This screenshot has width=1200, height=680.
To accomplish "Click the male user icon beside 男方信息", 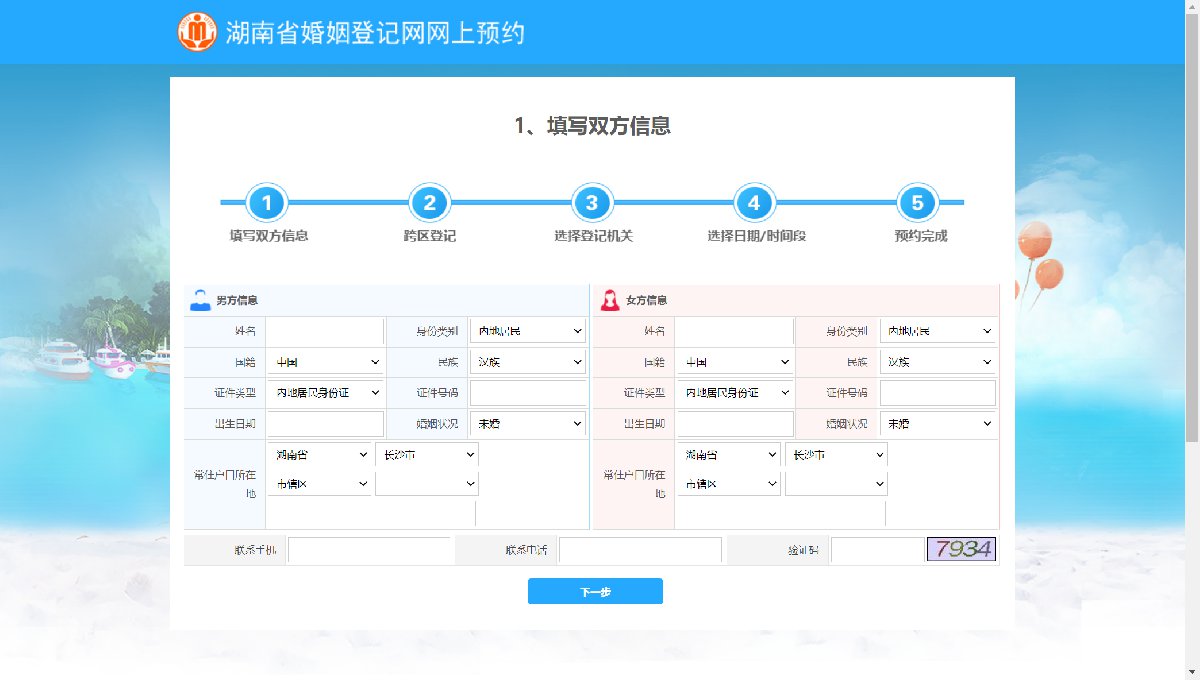I will point(200,300).
